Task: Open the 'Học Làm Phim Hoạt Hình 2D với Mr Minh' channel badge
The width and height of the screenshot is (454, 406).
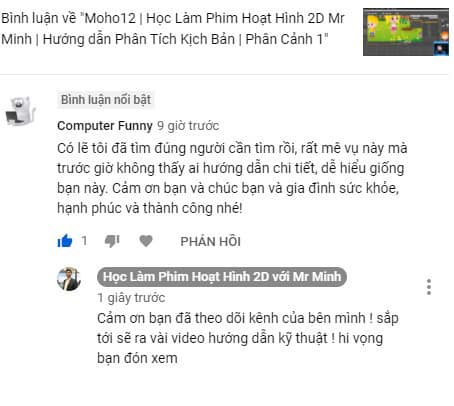Action: 222,277
